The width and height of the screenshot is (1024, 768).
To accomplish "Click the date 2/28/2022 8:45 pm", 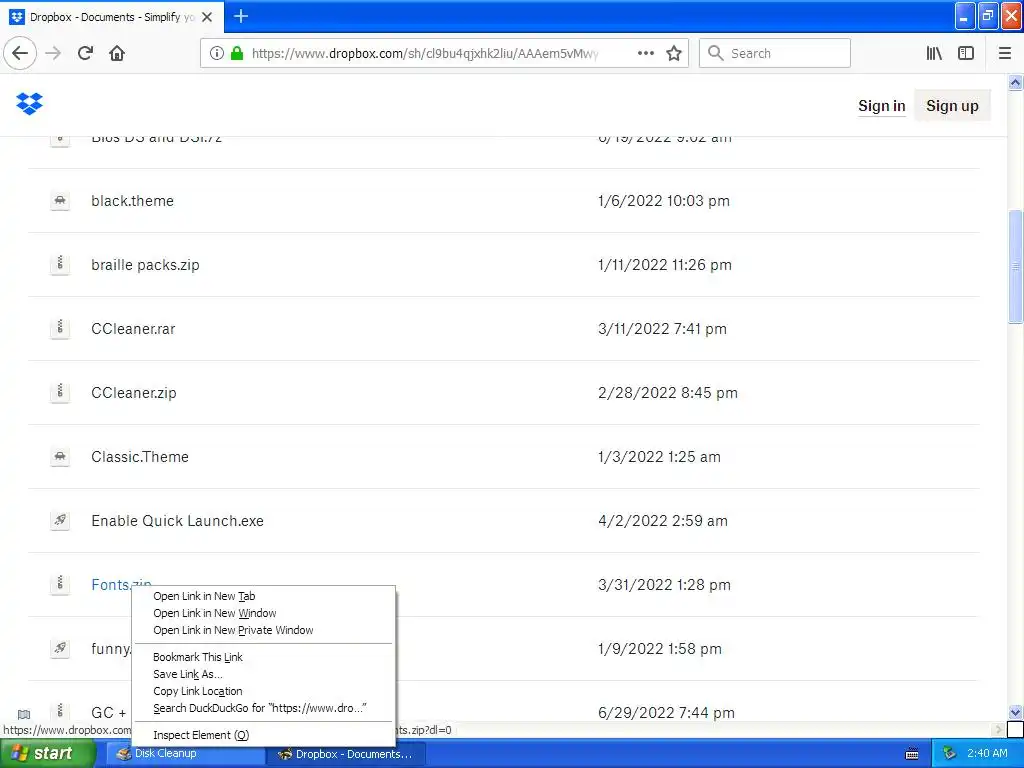I will click(668, 392).
